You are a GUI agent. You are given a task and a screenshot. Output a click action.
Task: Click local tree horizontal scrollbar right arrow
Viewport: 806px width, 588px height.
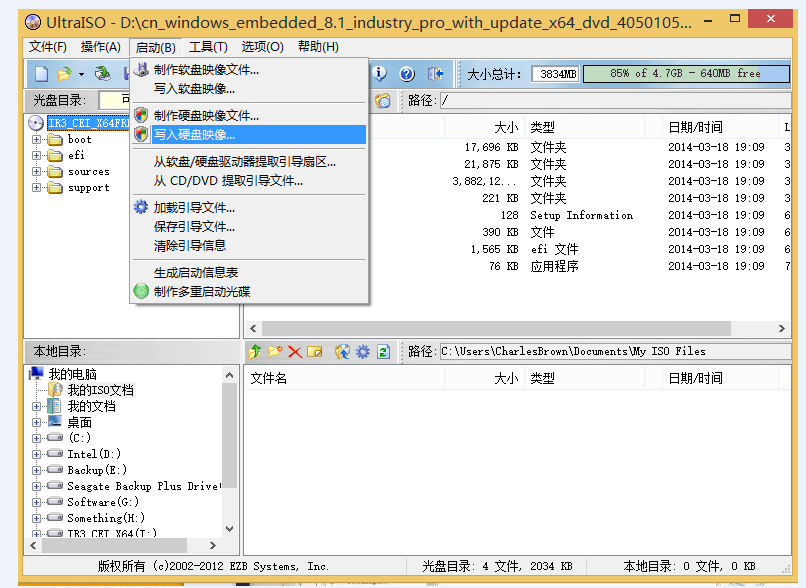pyautogui.click(x=213, y=545)
